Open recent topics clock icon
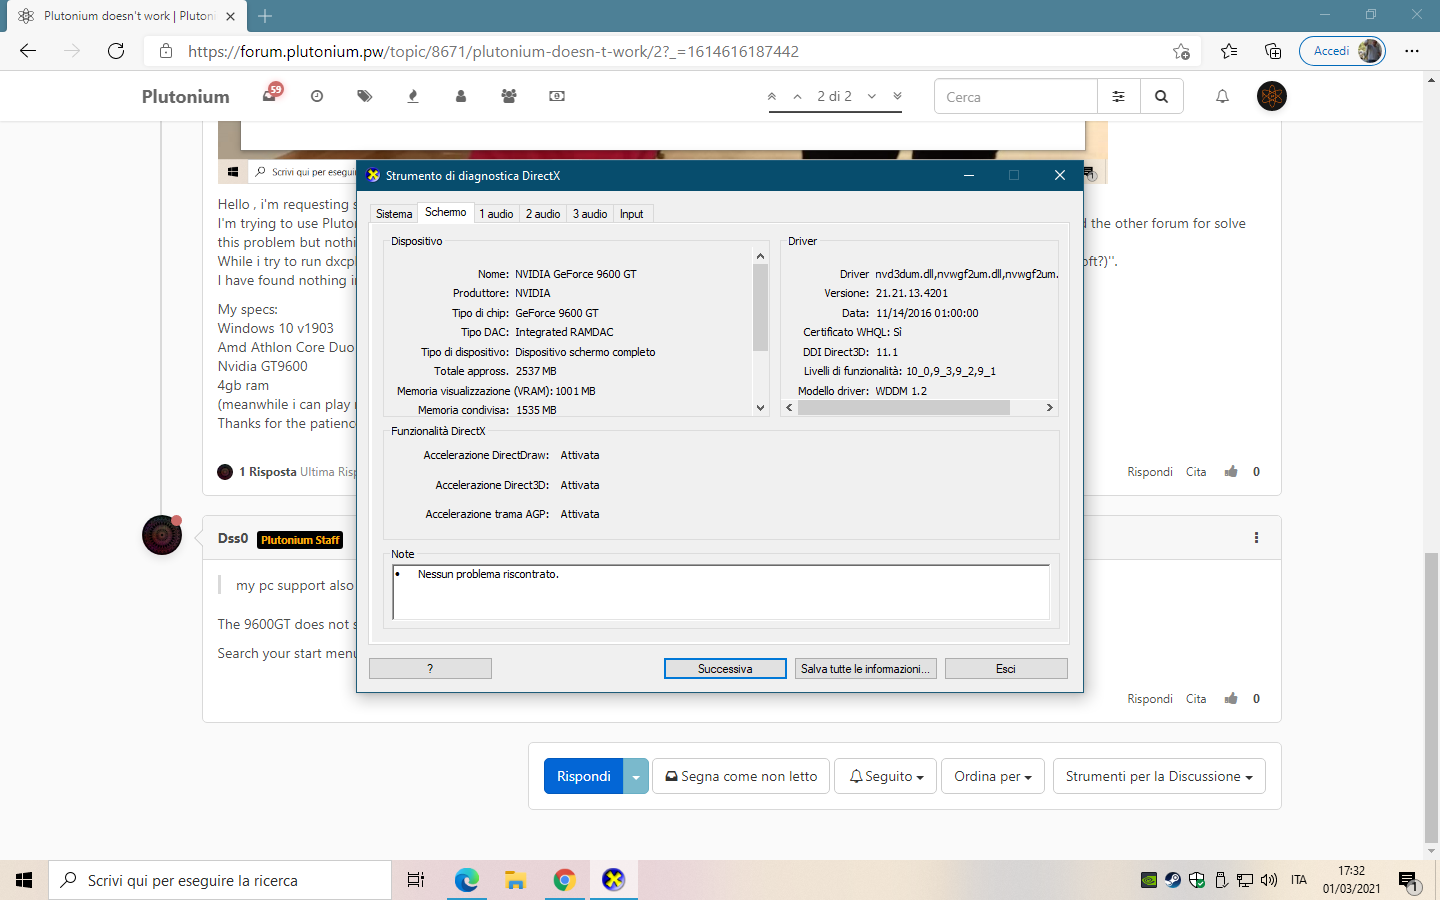1440x900 pixels. 317,96
